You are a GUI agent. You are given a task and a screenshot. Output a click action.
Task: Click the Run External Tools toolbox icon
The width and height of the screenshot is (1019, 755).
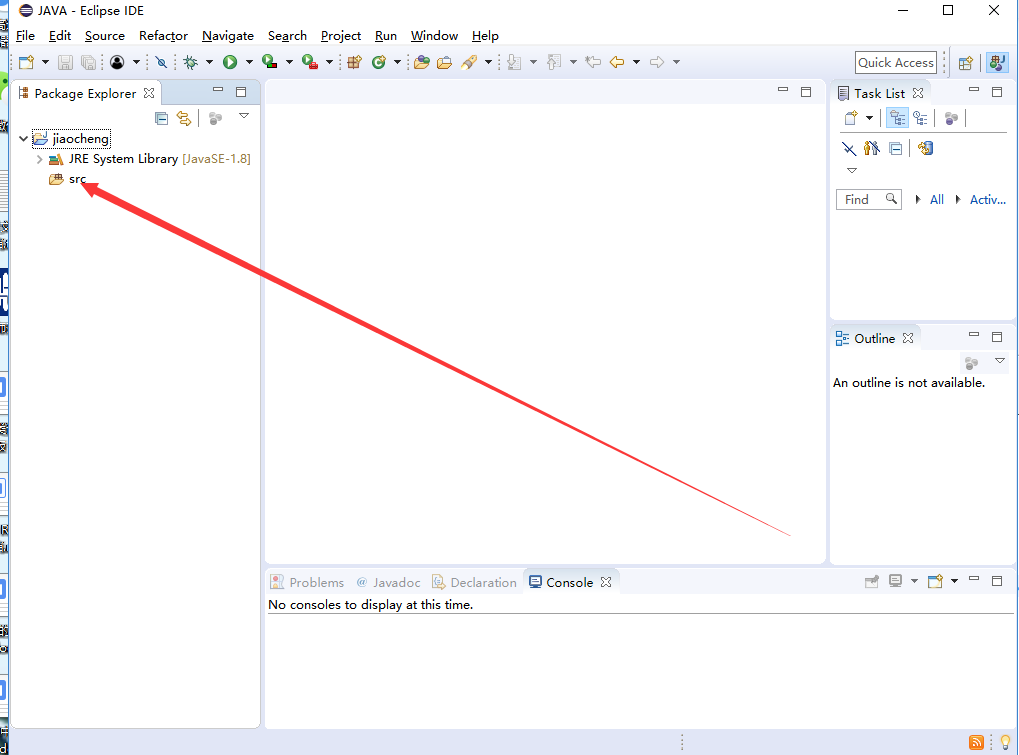310,62
